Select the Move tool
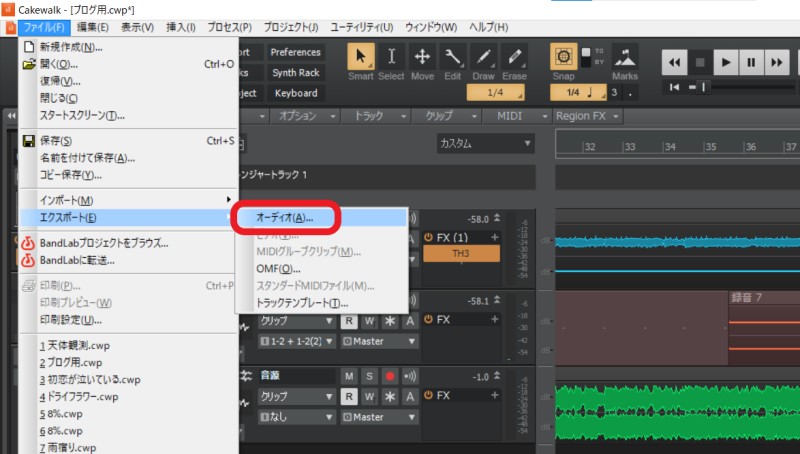 [422, 57]
